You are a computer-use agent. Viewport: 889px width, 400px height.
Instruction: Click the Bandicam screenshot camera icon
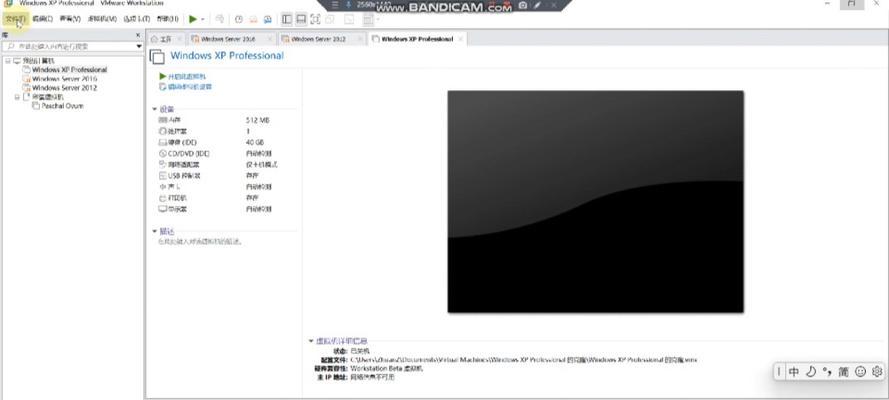click(523, 5)
